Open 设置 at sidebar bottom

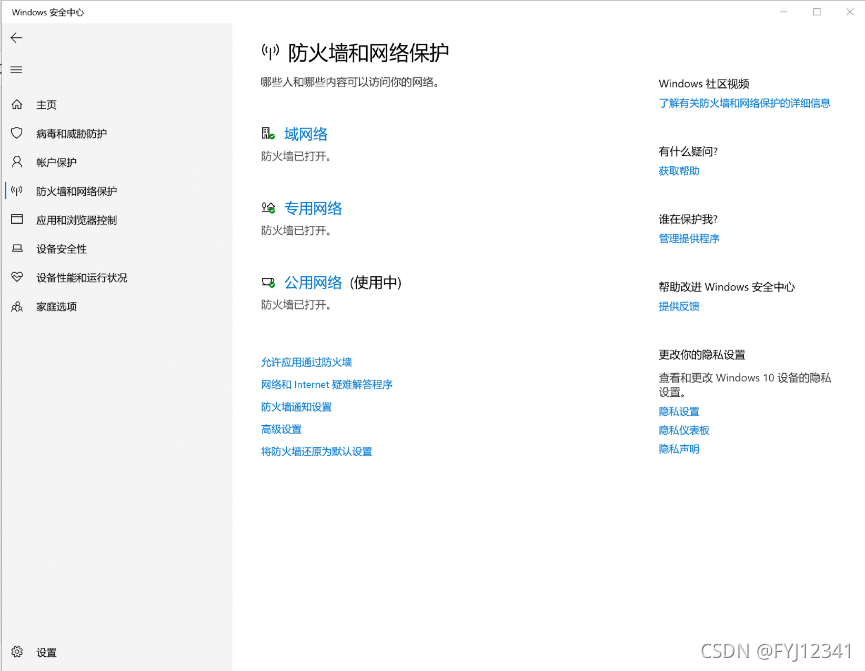click(46, 653)
